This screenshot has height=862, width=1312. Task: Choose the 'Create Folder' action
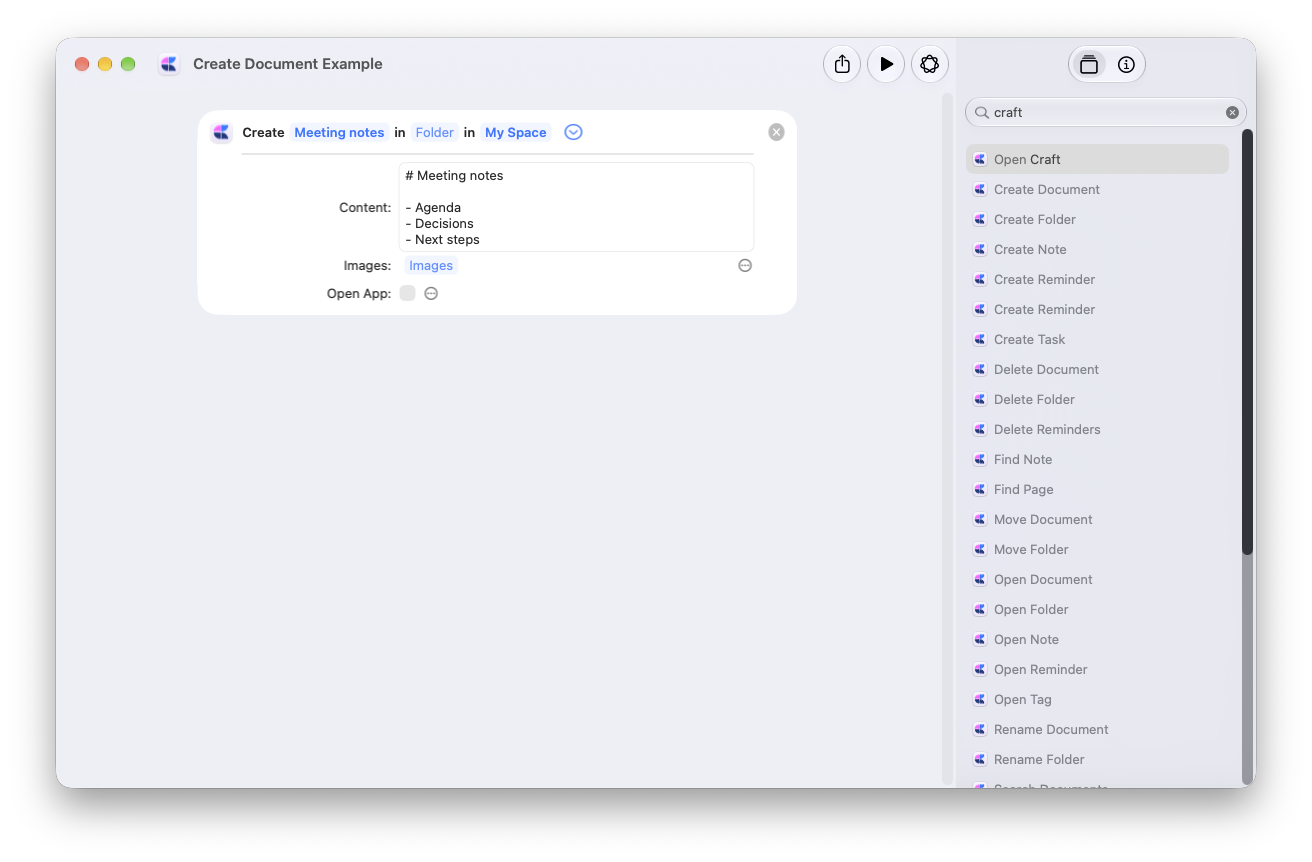click(x=1097, y=219)
